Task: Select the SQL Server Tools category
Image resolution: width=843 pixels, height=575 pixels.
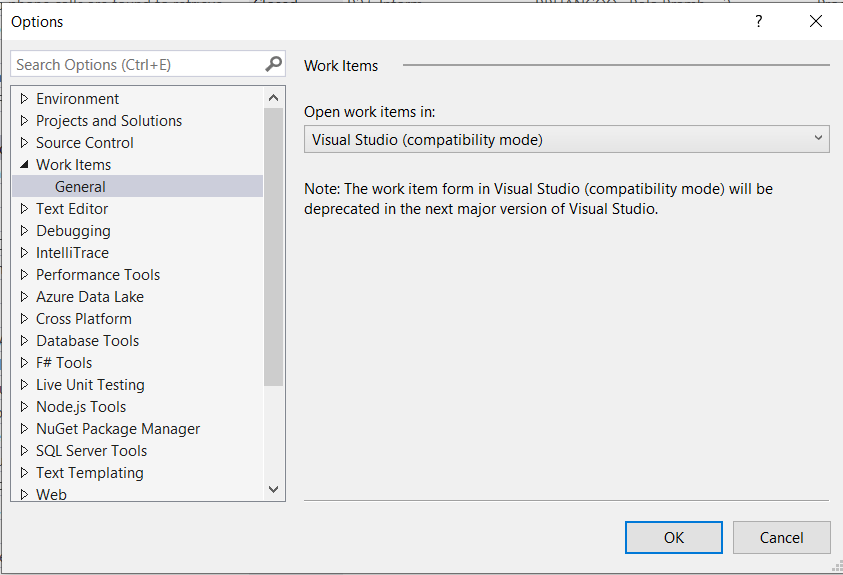Action: pos(91,451)
